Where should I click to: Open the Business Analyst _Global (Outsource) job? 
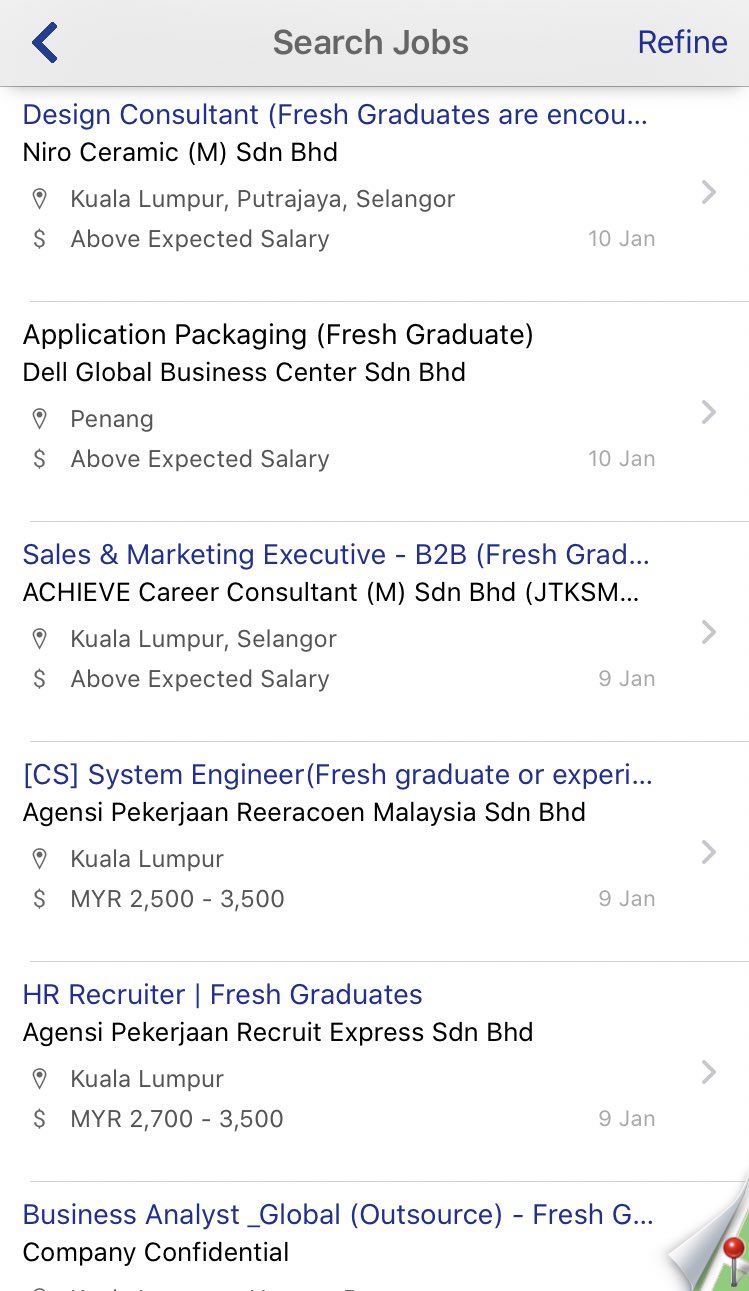click(338, 1215)
